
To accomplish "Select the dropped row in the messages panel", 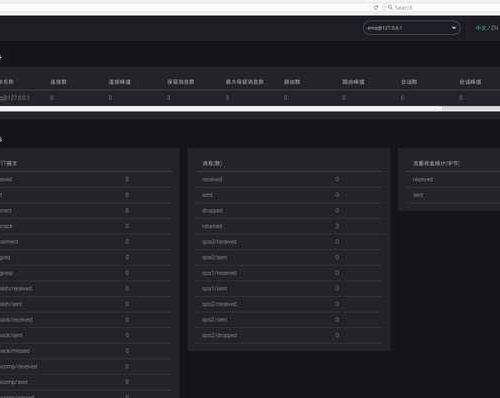I will [289, 211].
